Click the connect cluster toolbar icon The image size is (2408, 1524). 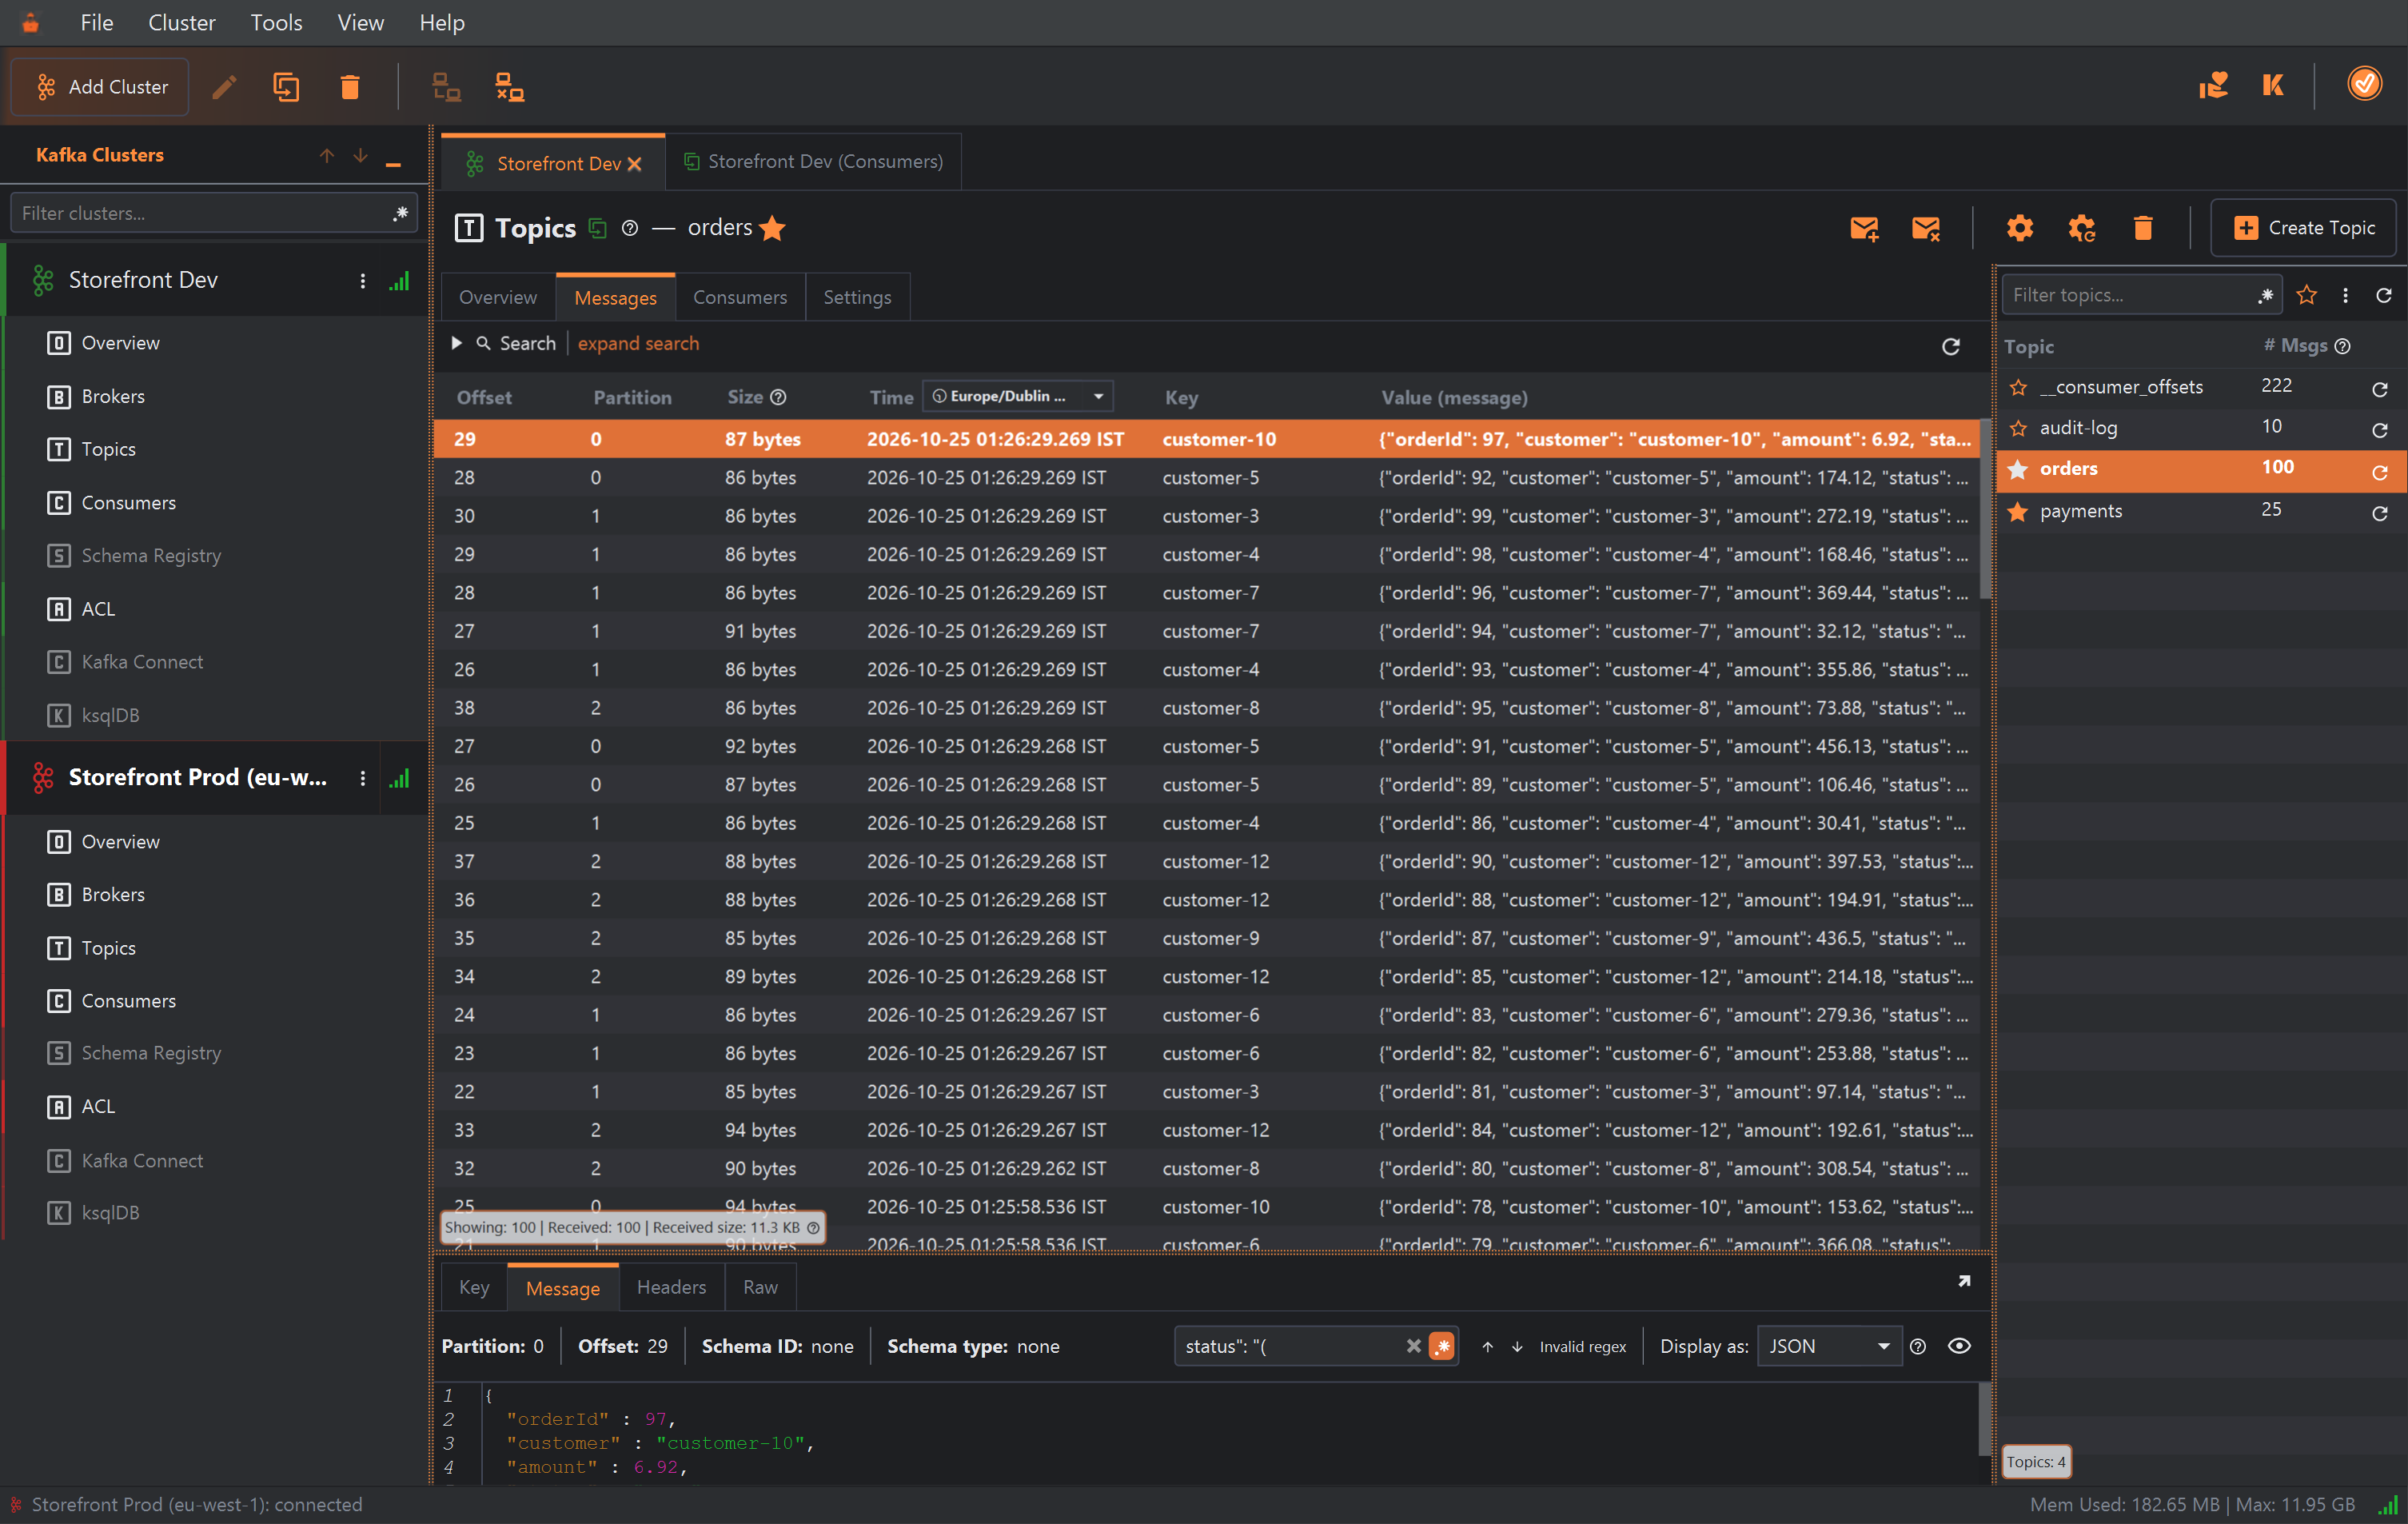pos(446,87)
